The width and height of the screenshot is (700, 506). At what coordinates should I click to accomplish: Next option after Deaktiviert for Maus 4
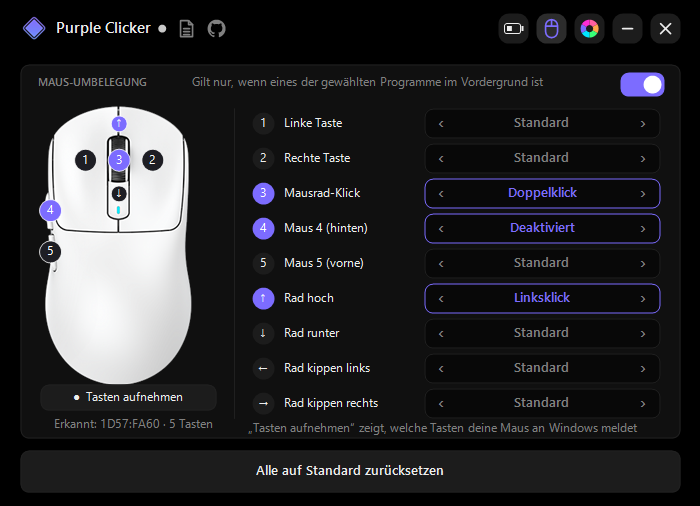643,229
